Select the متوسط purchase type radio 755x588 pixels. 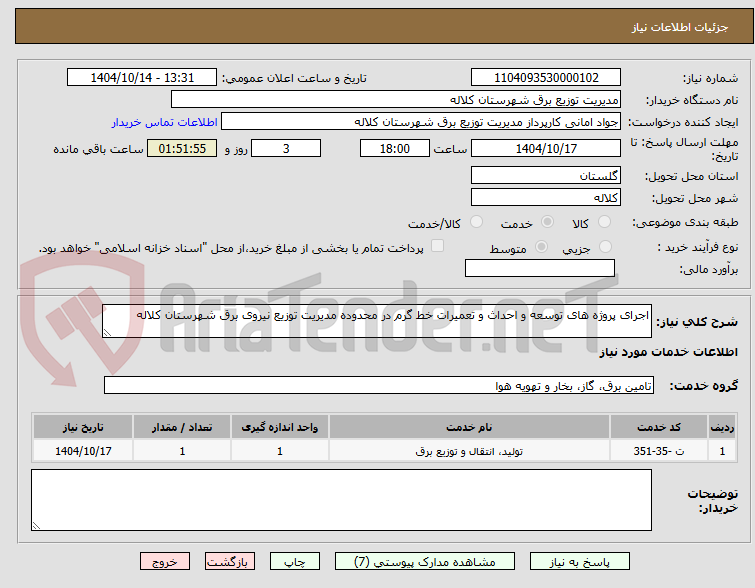pyautogui.click(x=541, y=247)
